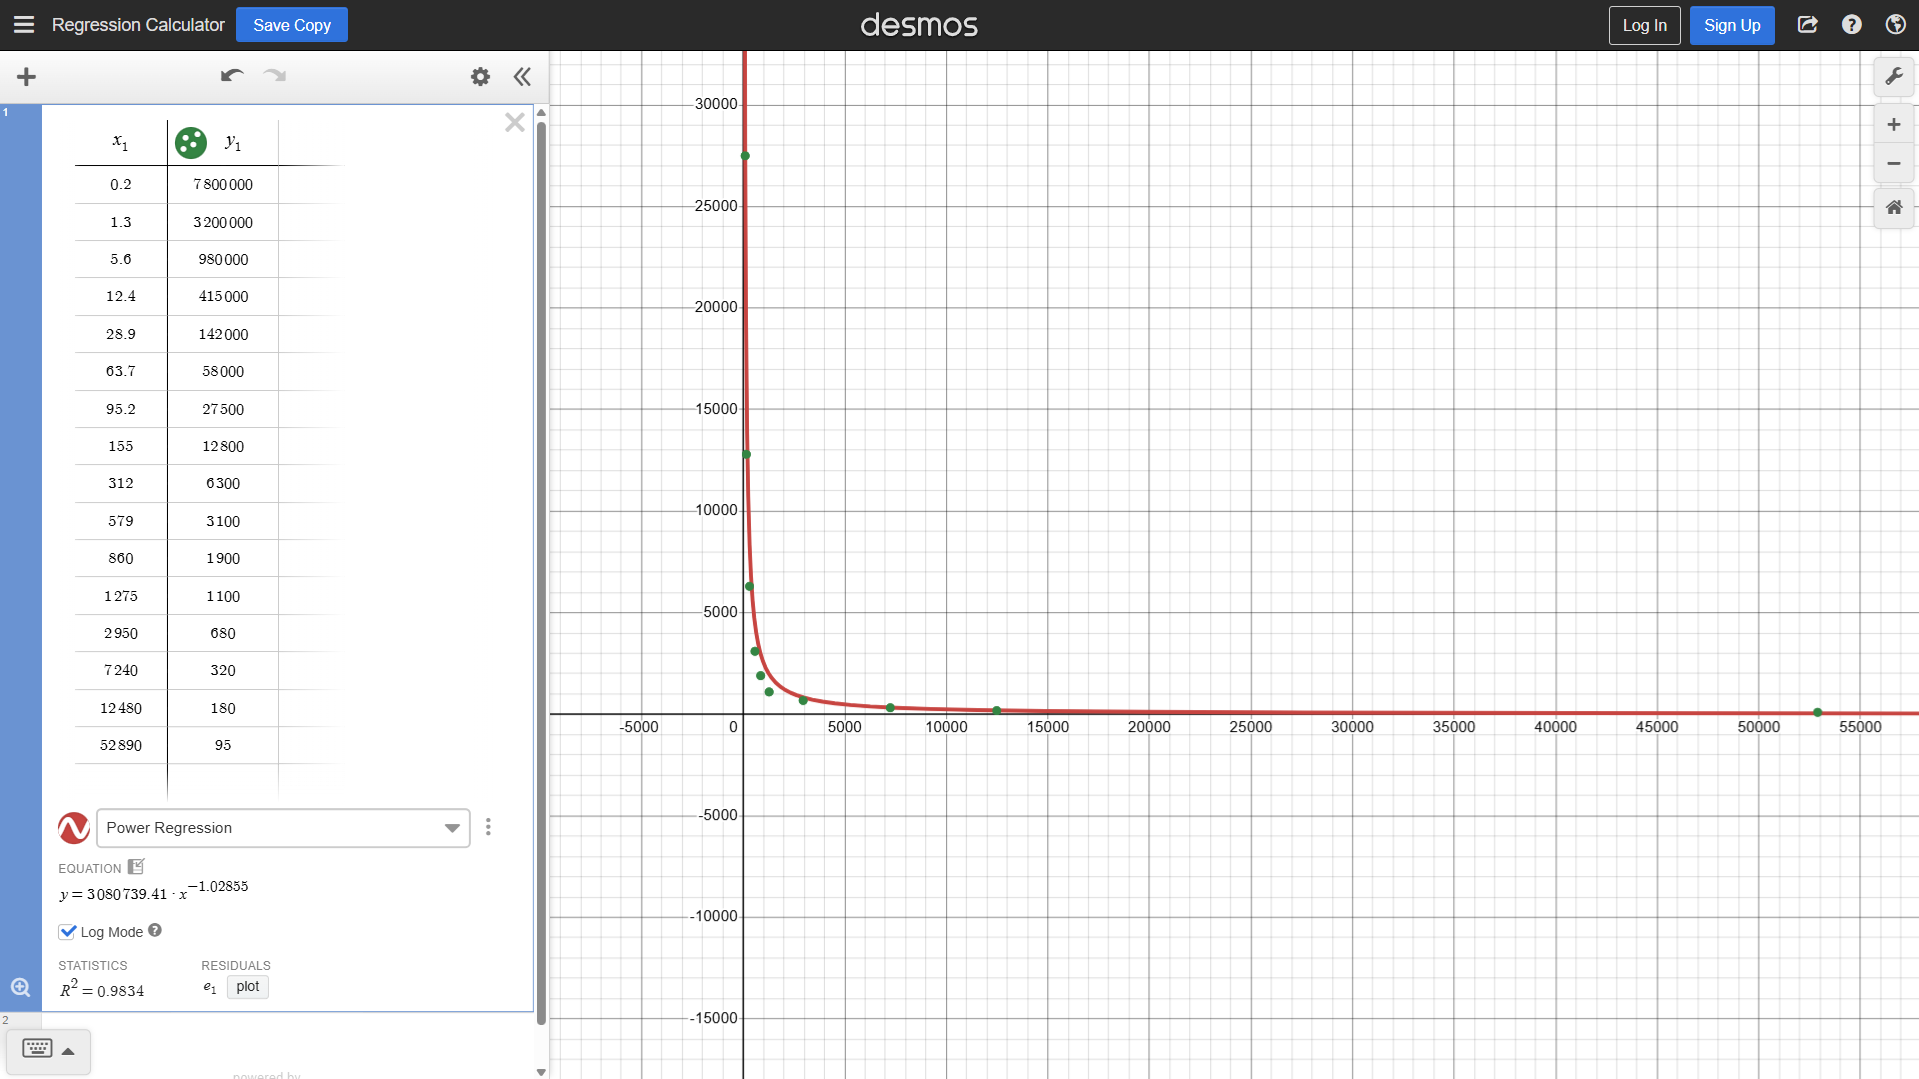The height and width of the screenshot is (1079, 1919).
Task: Open the help question mark icon
Action: coord(1851,25)
